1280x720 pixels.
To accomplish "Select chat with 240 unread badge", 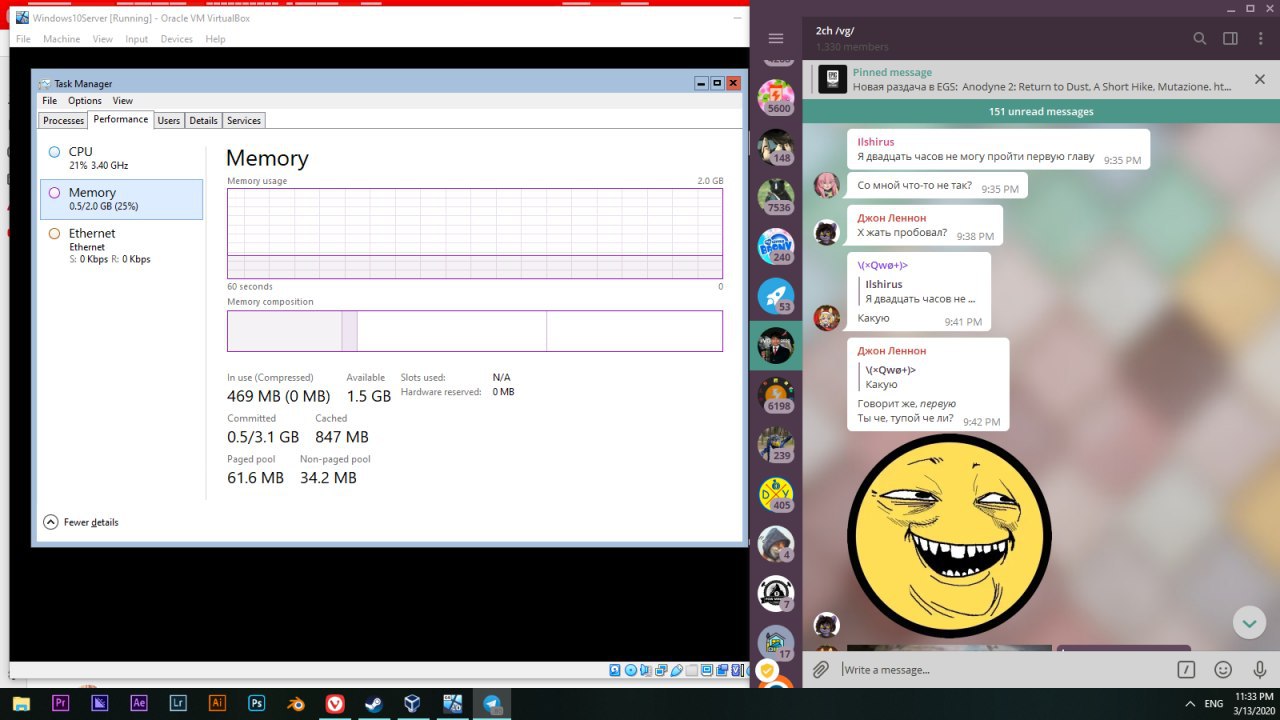I will (x=776, y=246).
